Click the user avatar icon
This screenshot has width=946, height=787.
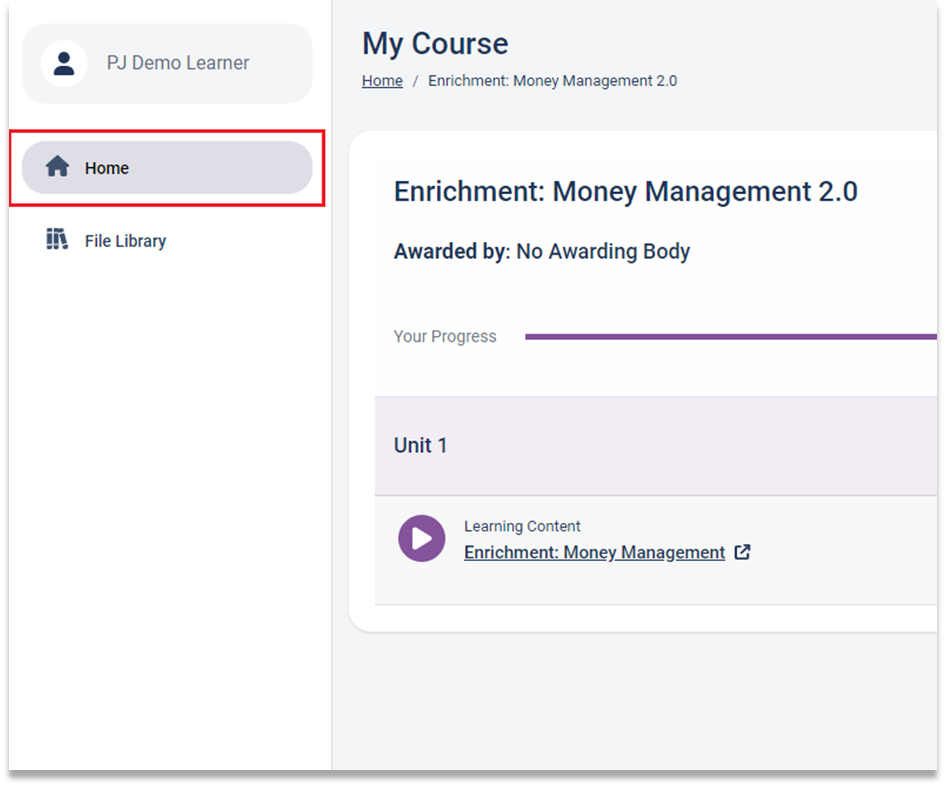click(64, 63)
